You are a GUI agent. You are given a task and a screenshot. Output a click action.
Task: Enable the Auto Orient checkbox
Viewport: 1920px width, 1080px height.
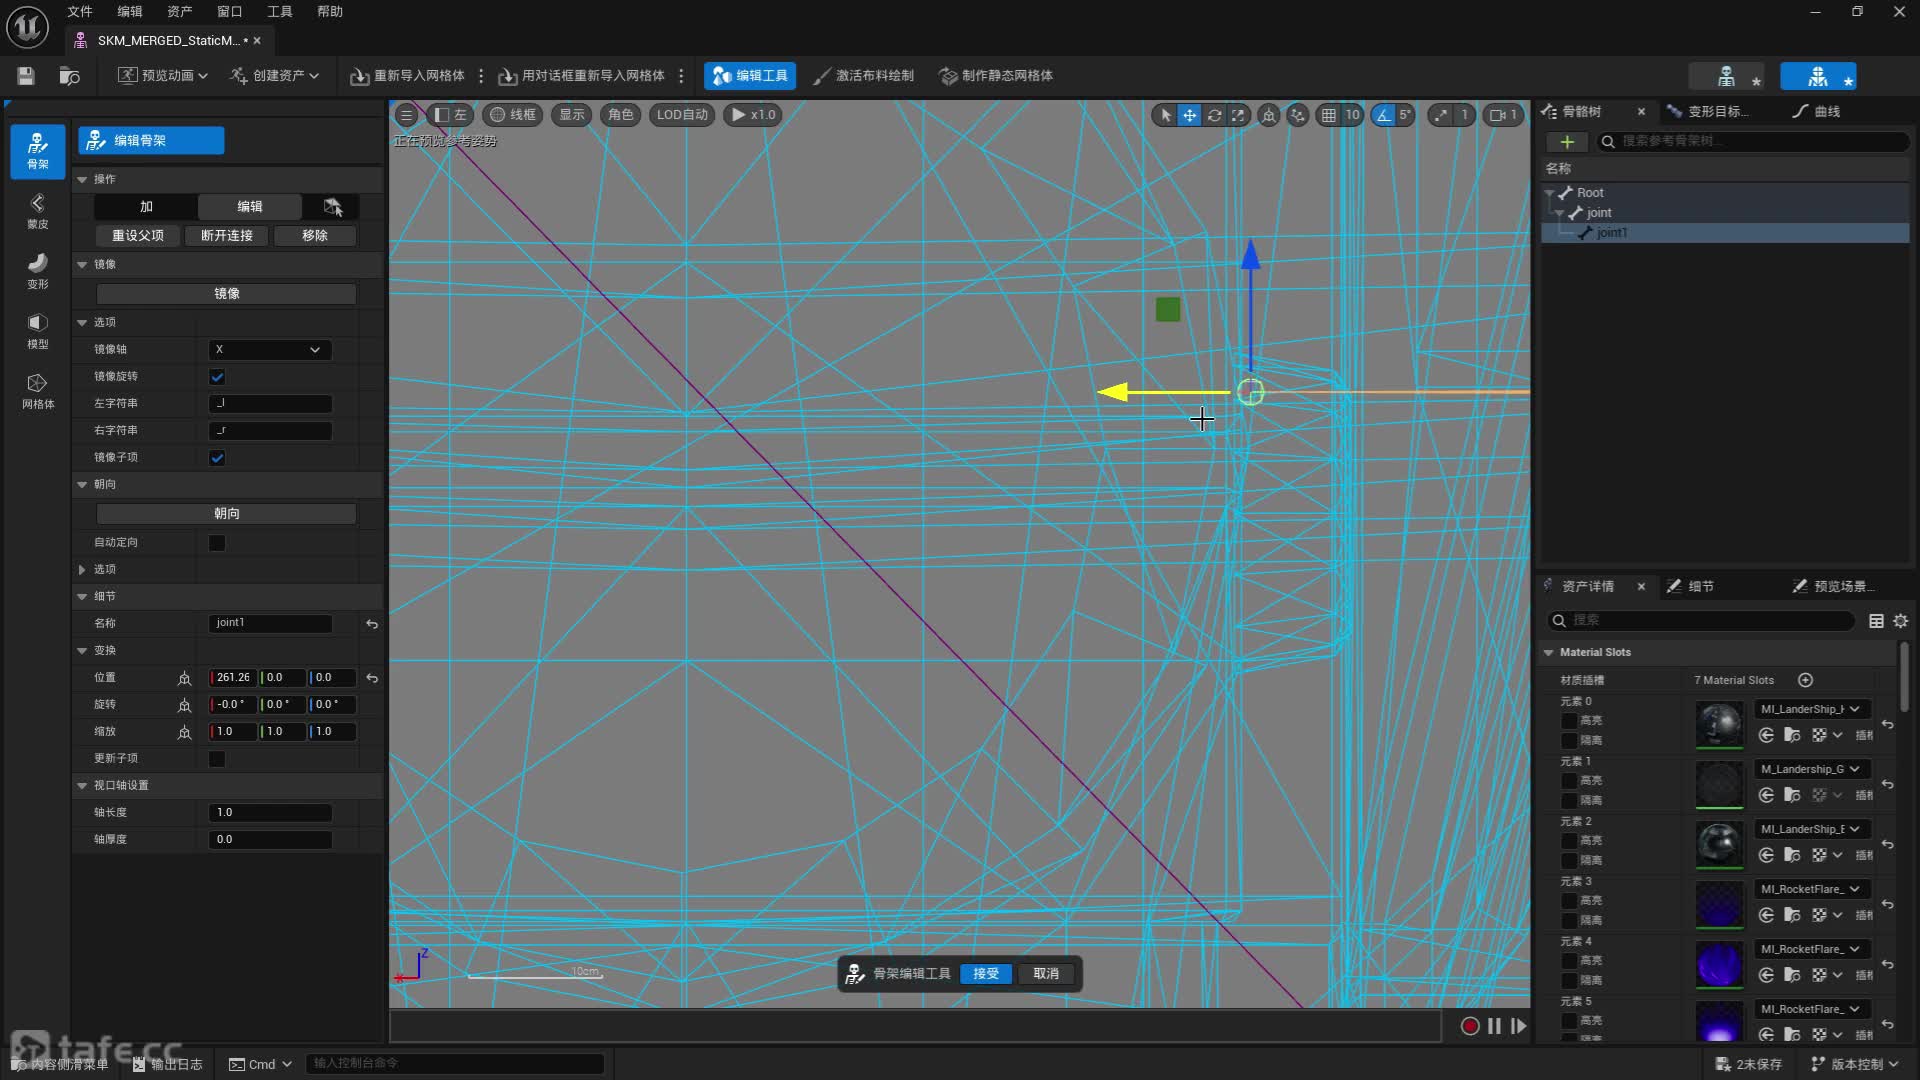pos(217,543)
